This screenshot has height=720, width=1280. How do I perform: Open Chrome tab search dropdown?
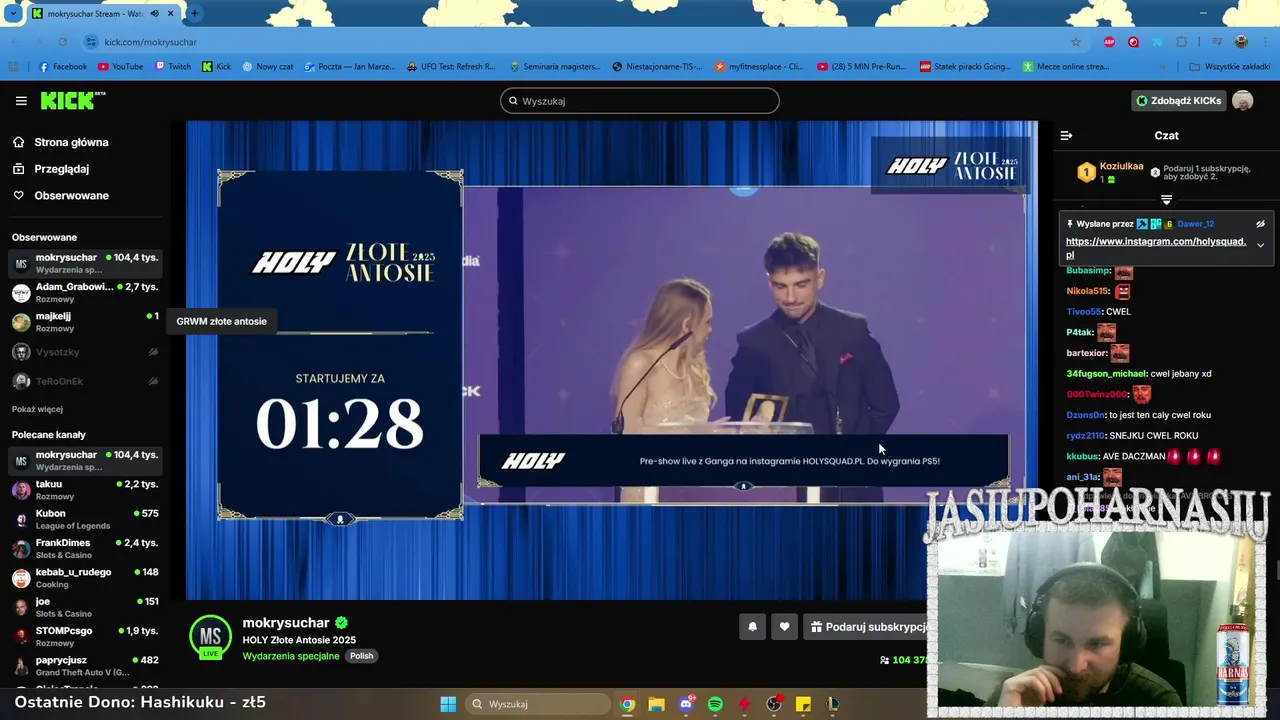tap(12, 14)
